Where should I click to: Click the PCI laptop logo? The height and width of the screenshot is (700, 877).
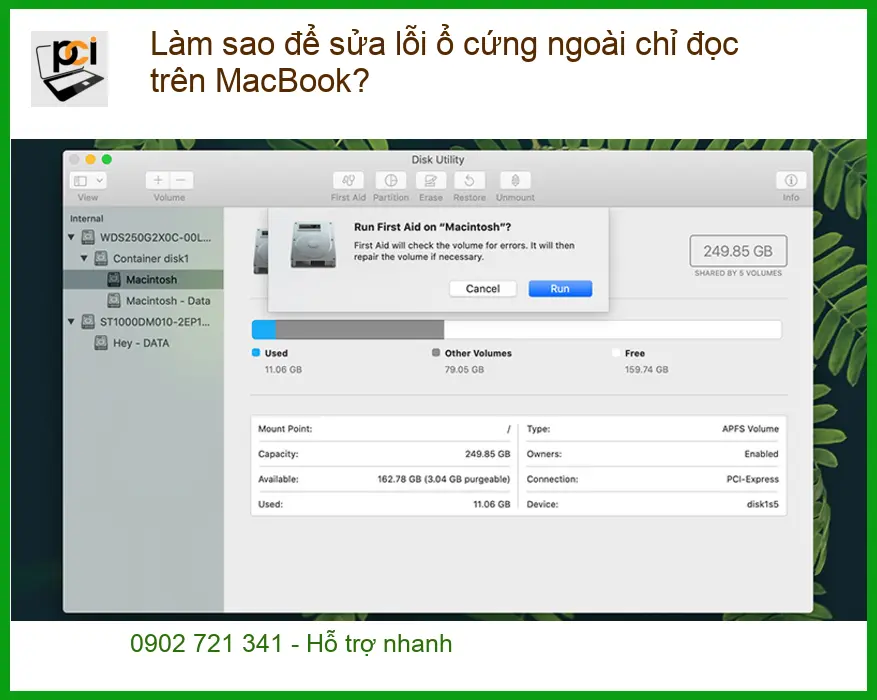pos(69,69)
